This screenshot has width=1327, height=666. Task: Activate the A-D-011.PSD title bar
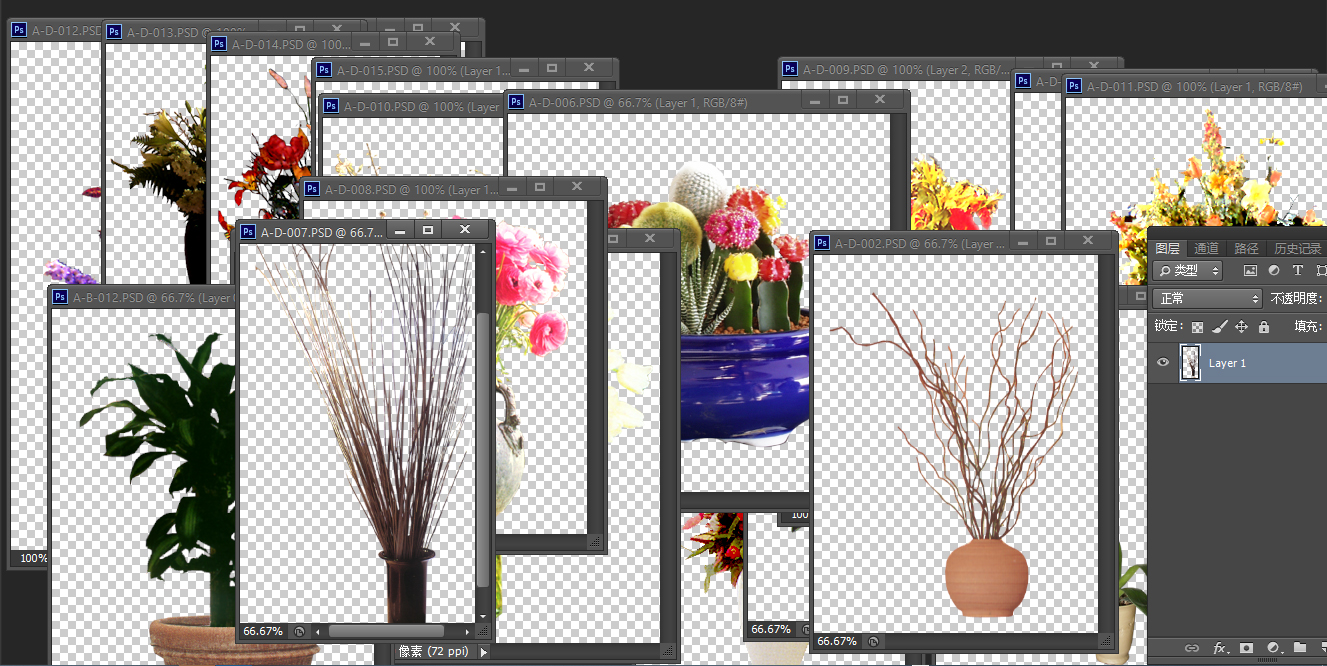(1195, 87)
